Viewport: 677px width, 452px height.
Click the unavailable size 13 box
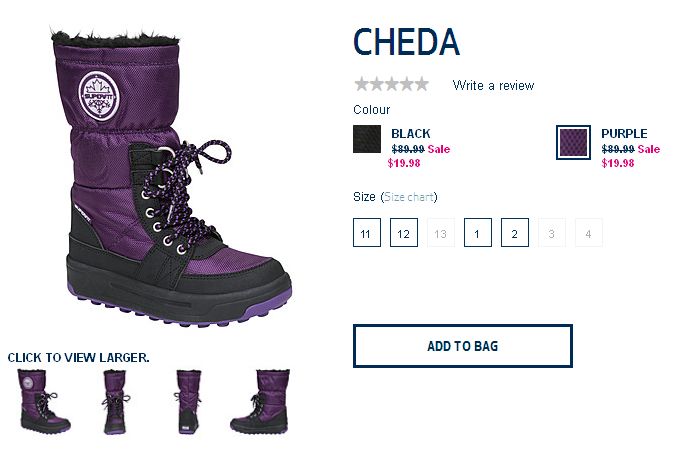440,234
